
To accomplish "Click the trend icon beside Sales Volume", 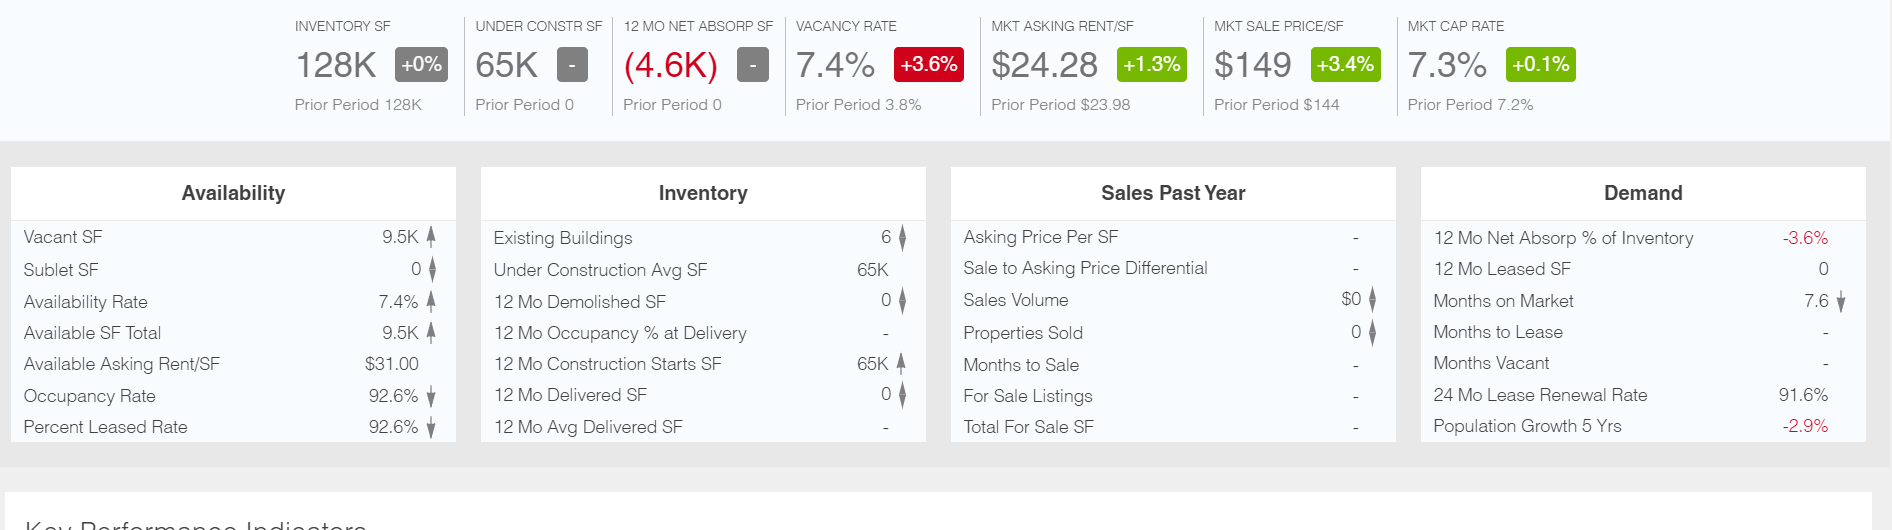I will [1372, 300].
